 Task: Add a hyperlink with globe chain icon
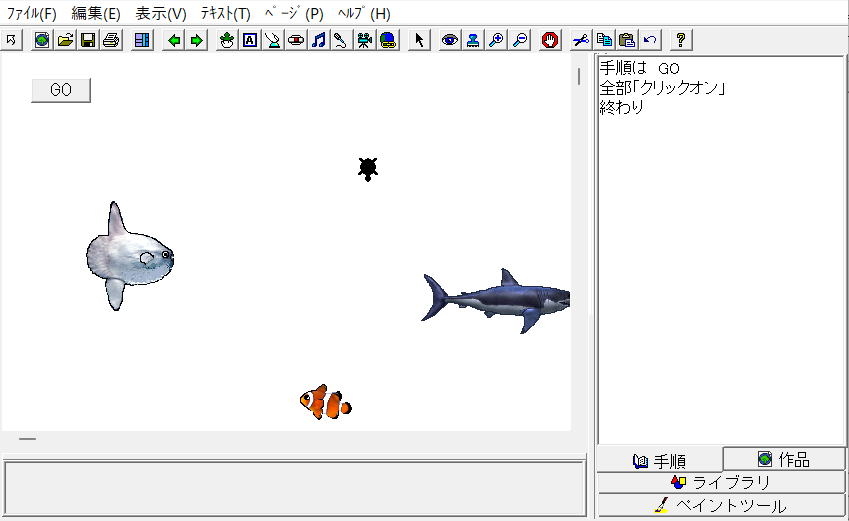click(388, 40)
